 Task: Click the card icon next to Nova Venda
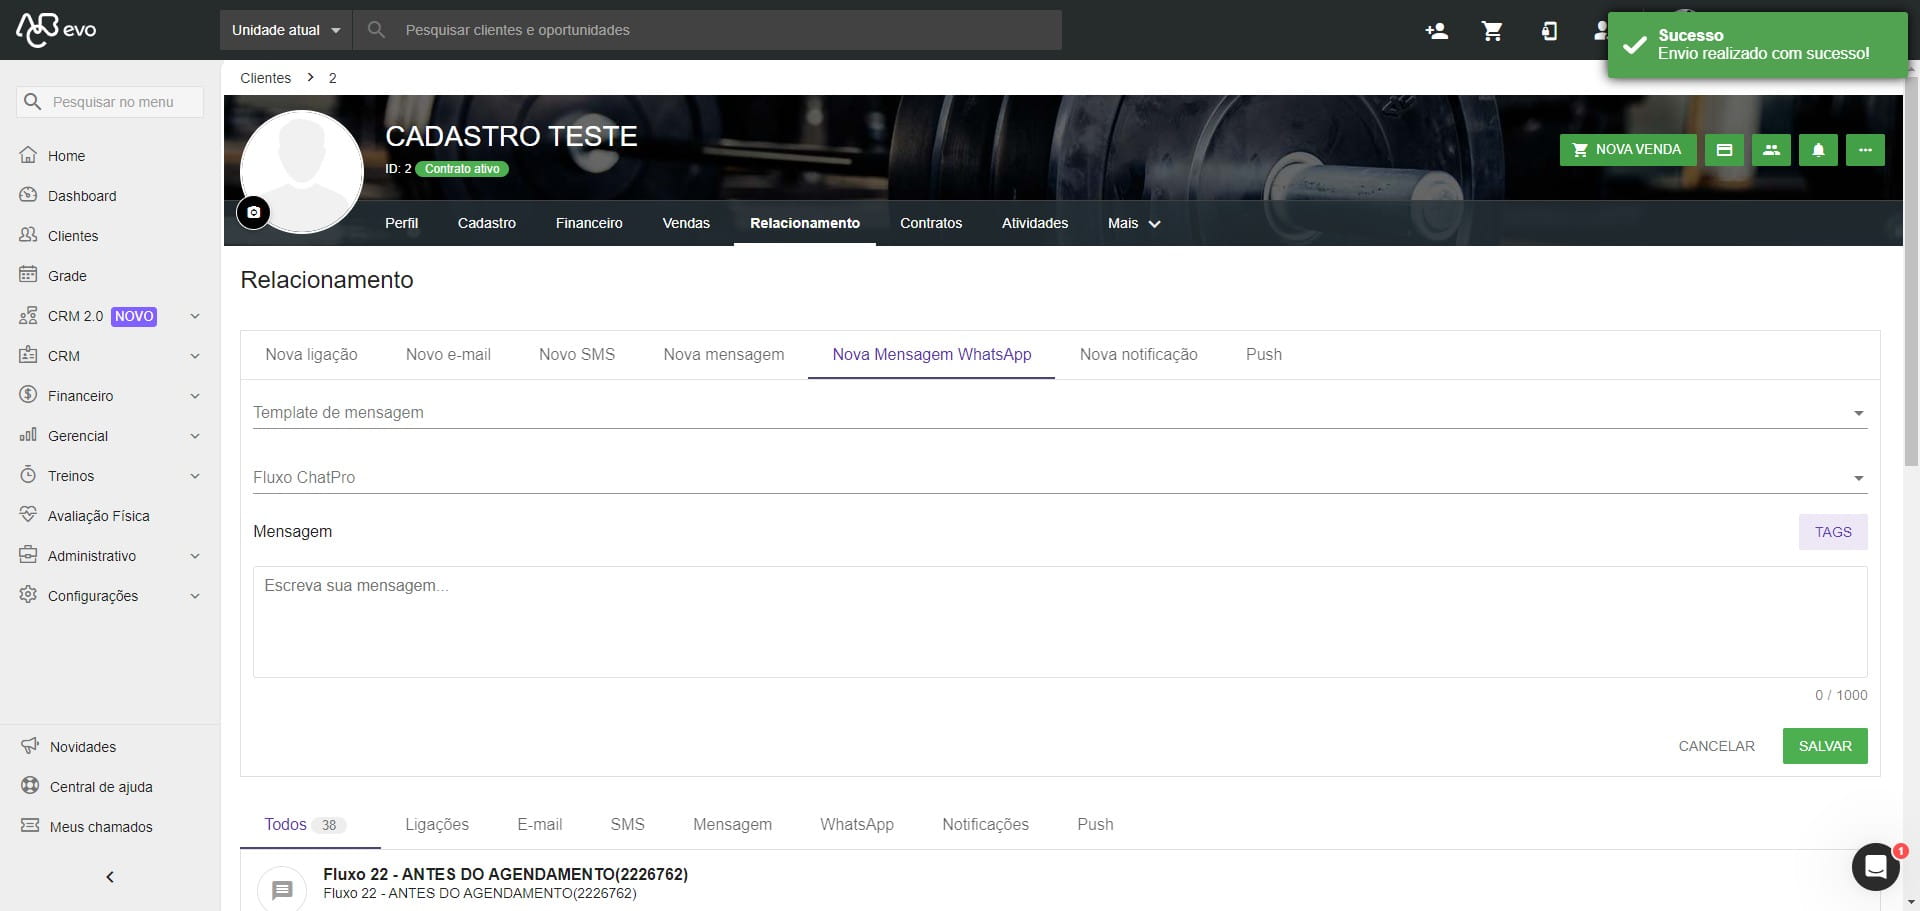coord(1724,150)
